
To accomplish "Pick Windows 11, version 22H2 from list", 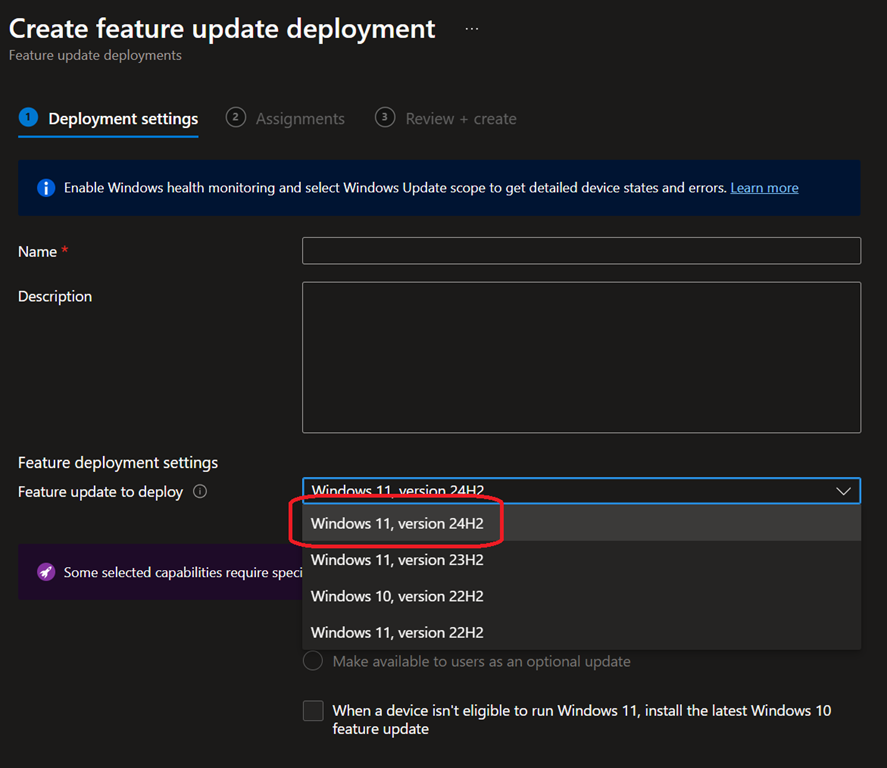I will pos(397,632).
